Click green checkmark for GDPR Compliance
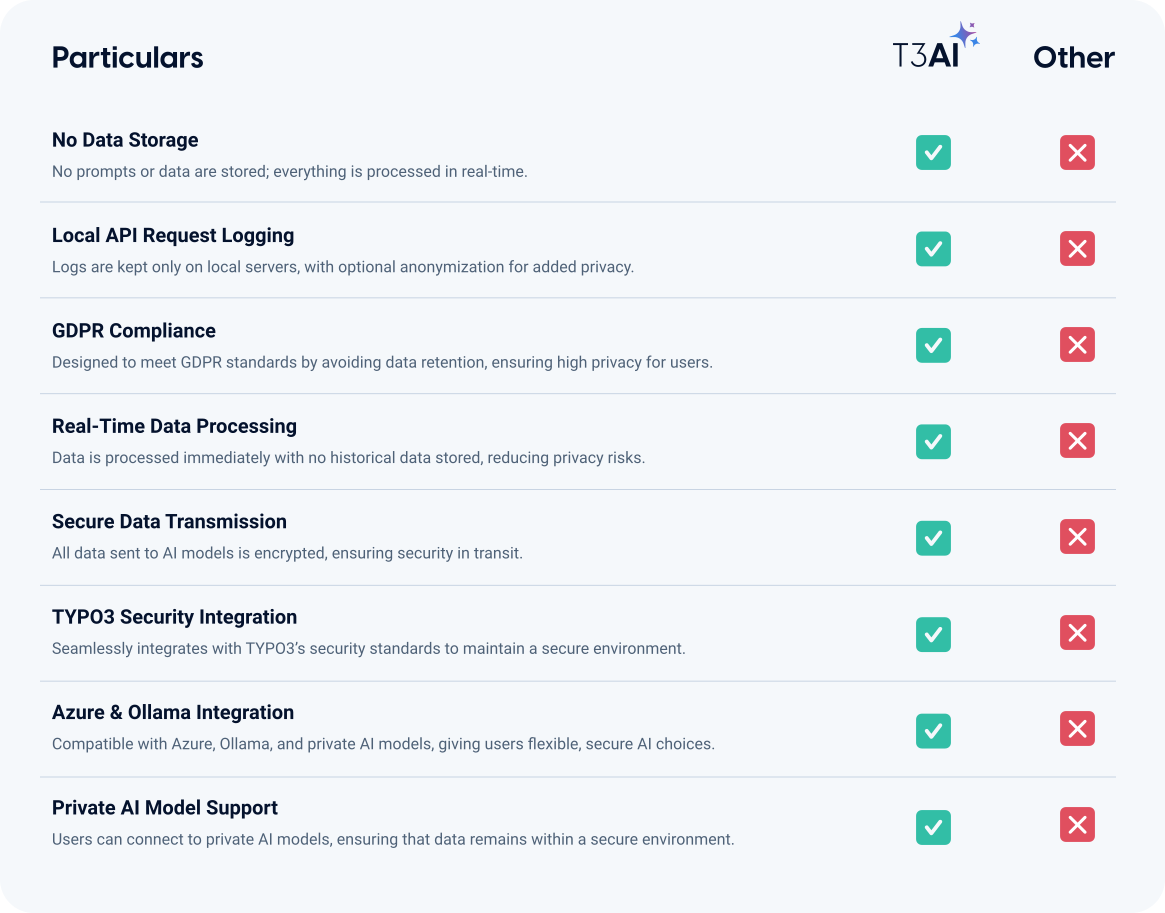Screen dimensions: 1165x913 tap(933, 345)
